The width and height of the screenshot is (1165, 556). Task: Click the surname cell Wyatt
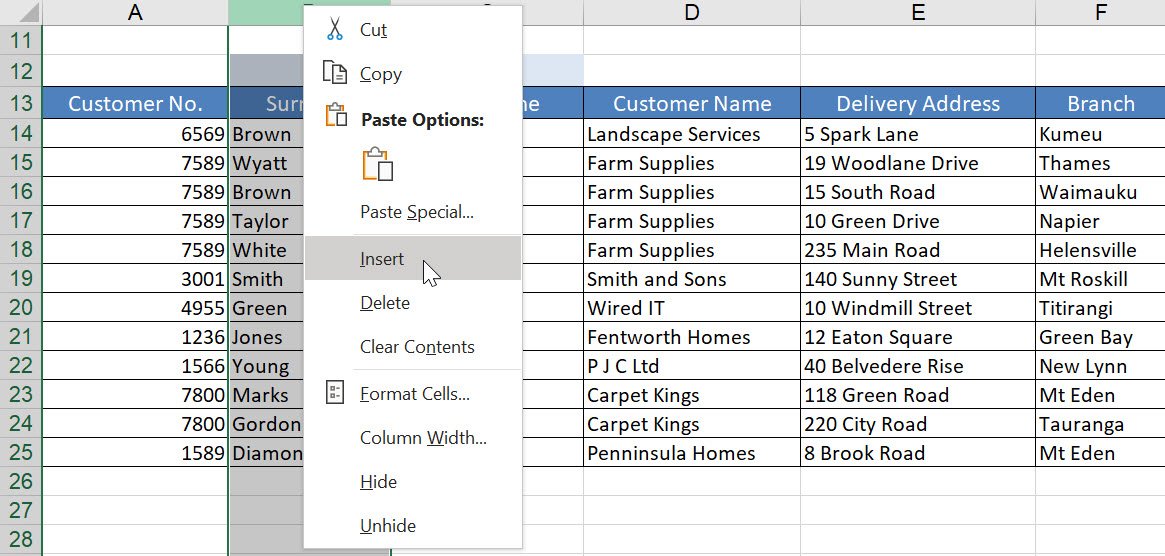pos(267,163)
